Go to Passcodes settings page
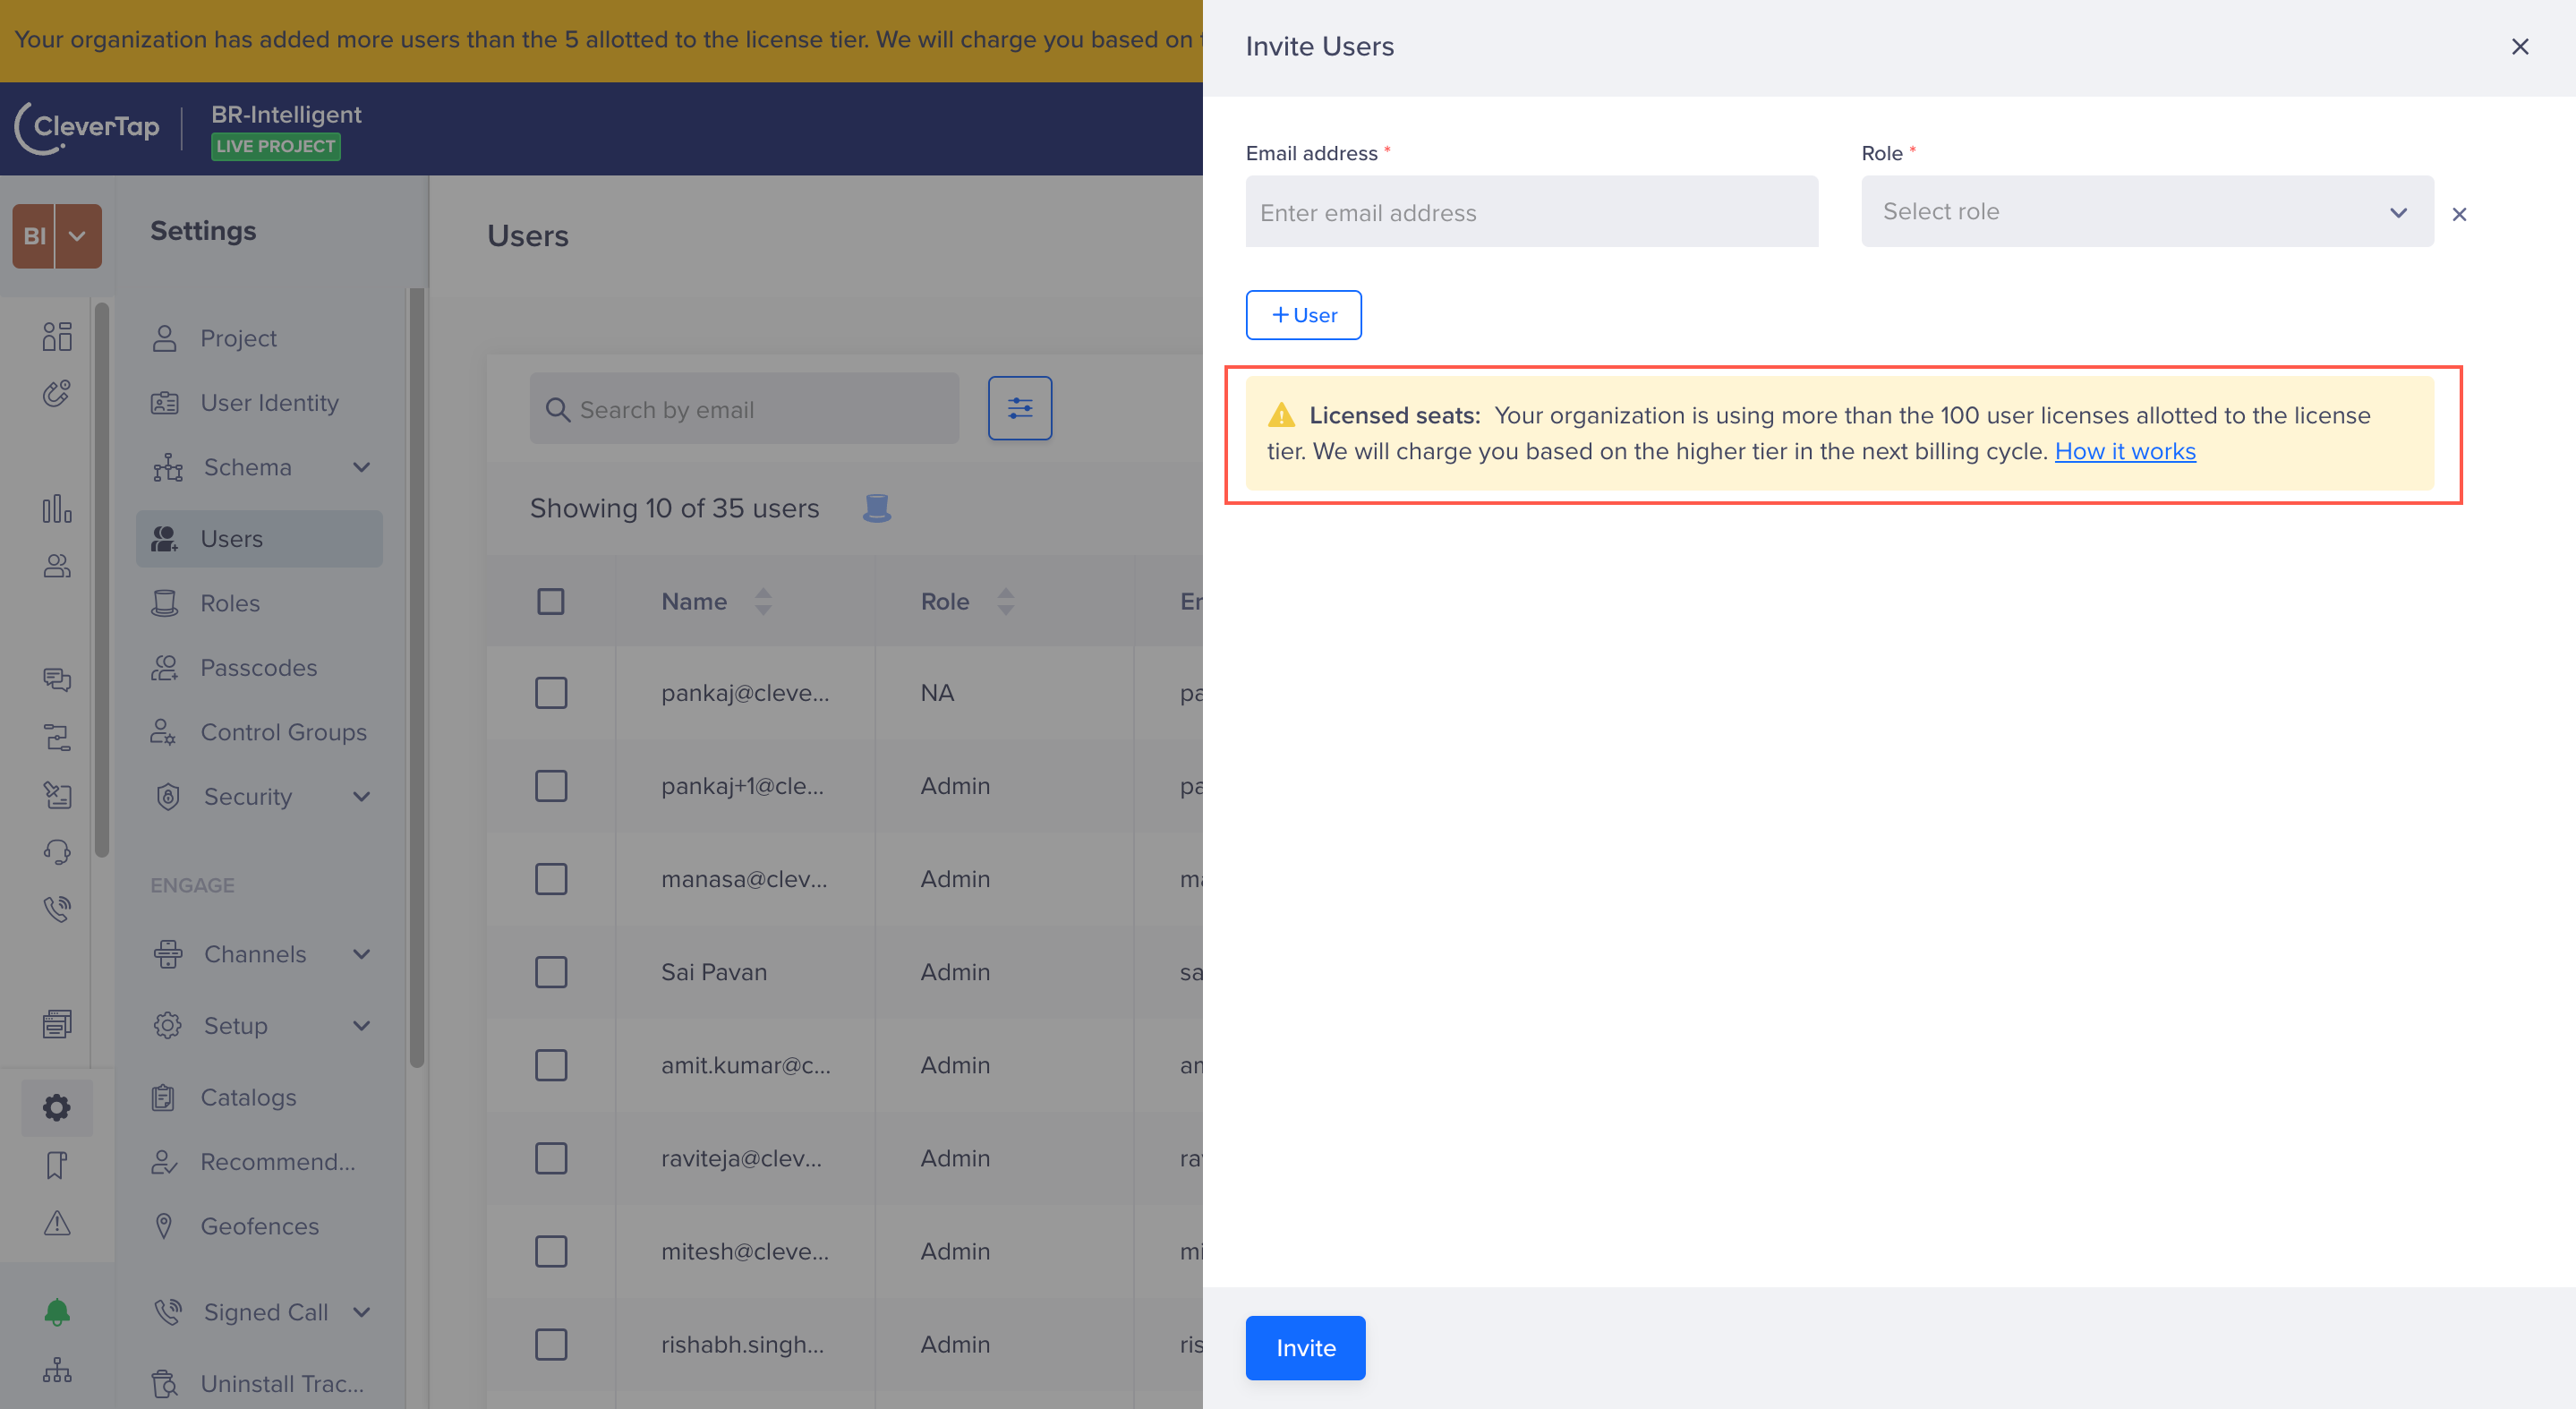 coord(258,667)
